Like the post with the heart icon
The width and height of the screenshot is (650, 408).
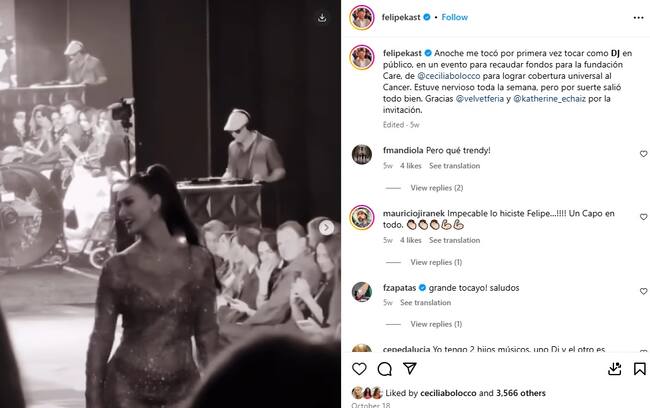(359, 369)
